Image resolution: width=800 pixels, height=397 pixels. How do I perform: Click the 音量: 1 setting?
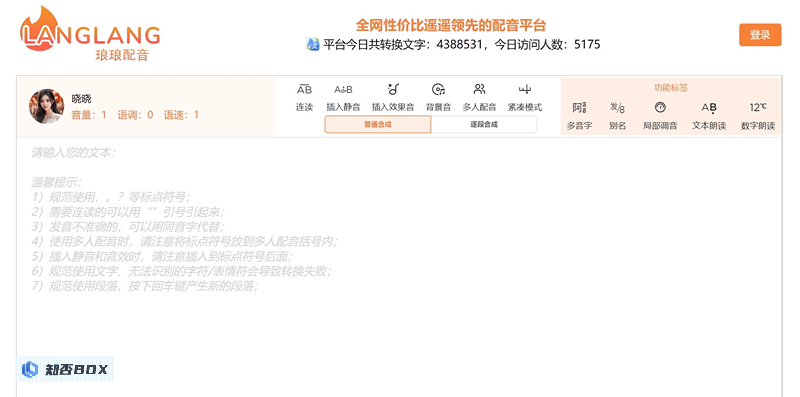(89, 115)
